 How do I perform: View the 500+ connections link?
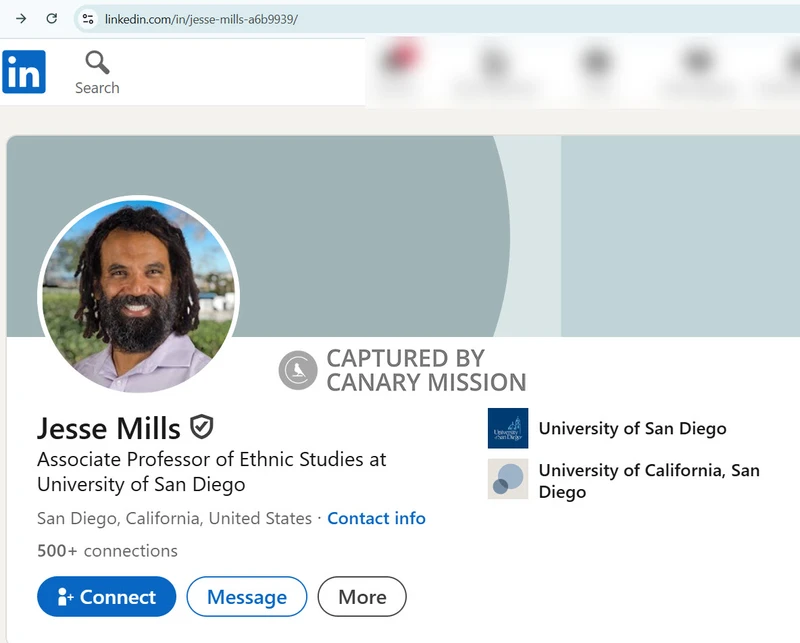(107, 551)
